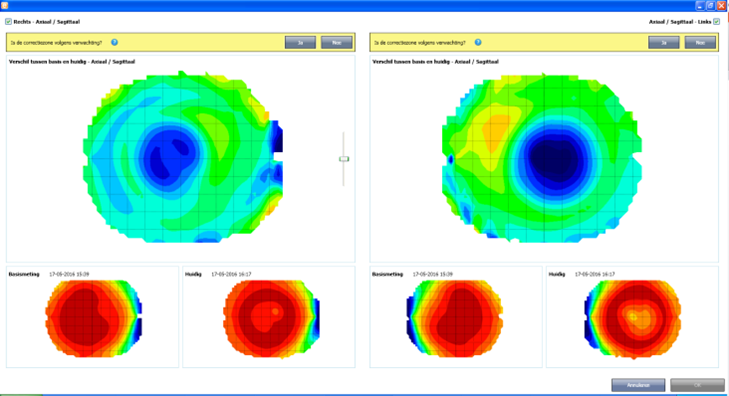
Task: Toggle the Links Axiaal / Sagittaal checkbox
Action: tap(716, 22)
